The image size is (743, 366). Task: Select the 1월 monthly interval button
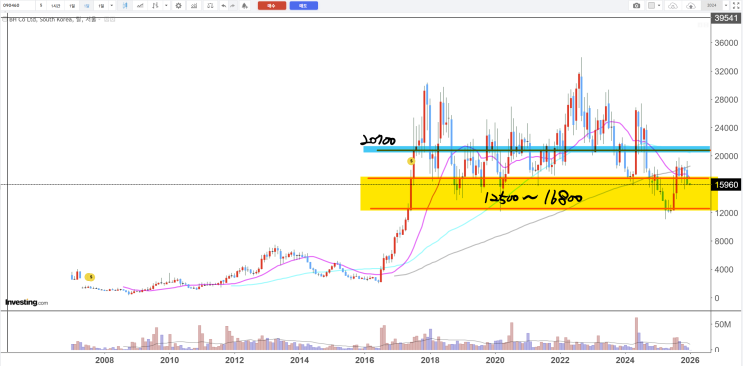tap(101, 5)
